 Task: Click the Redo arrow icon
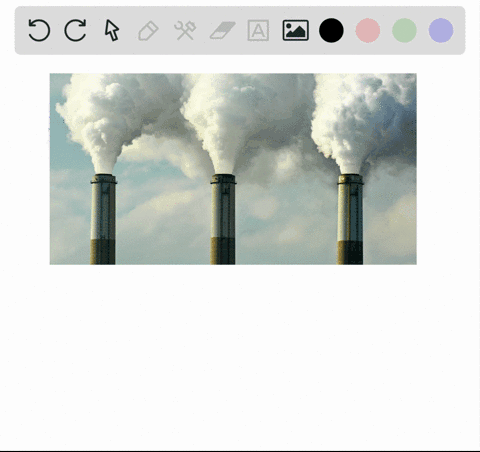pos(75,30)
